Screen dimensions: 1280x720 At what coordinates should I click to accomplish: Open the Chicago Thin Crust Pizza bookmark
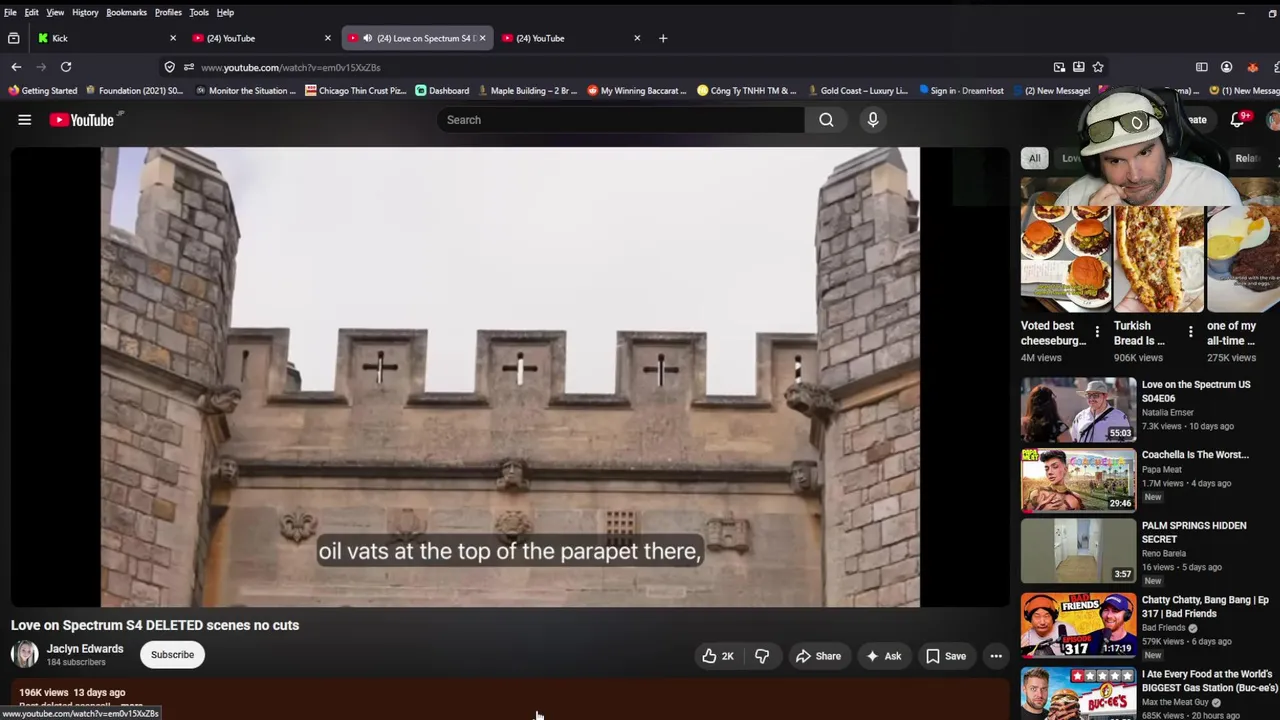click(x=356, y=90)
